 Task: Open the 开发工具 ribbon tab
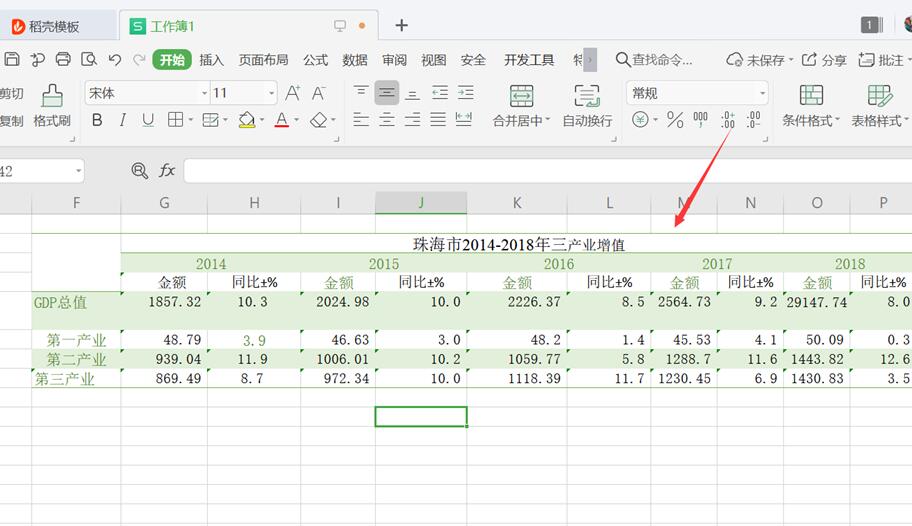click(x=529, y=60)
